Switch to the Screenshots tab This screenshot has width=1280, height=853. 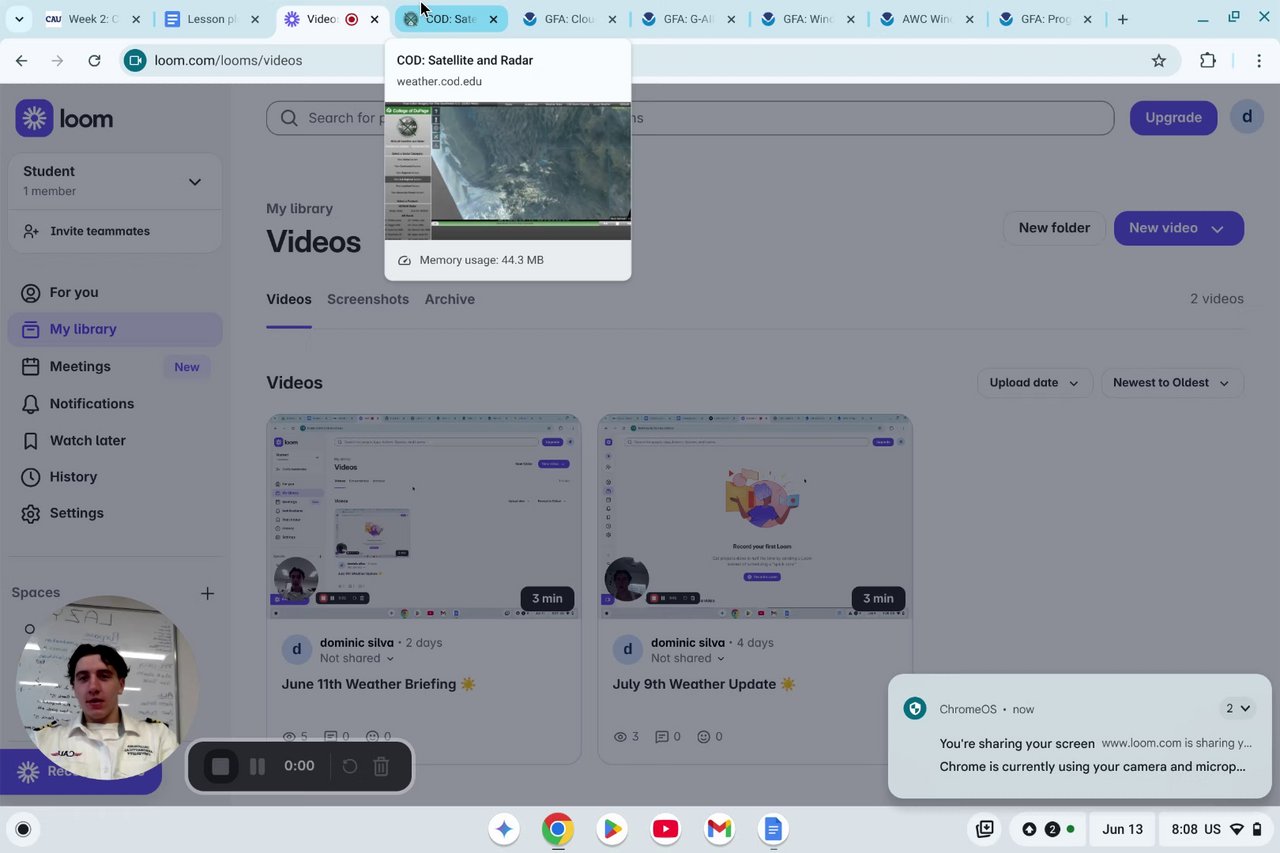click(368, 299)
